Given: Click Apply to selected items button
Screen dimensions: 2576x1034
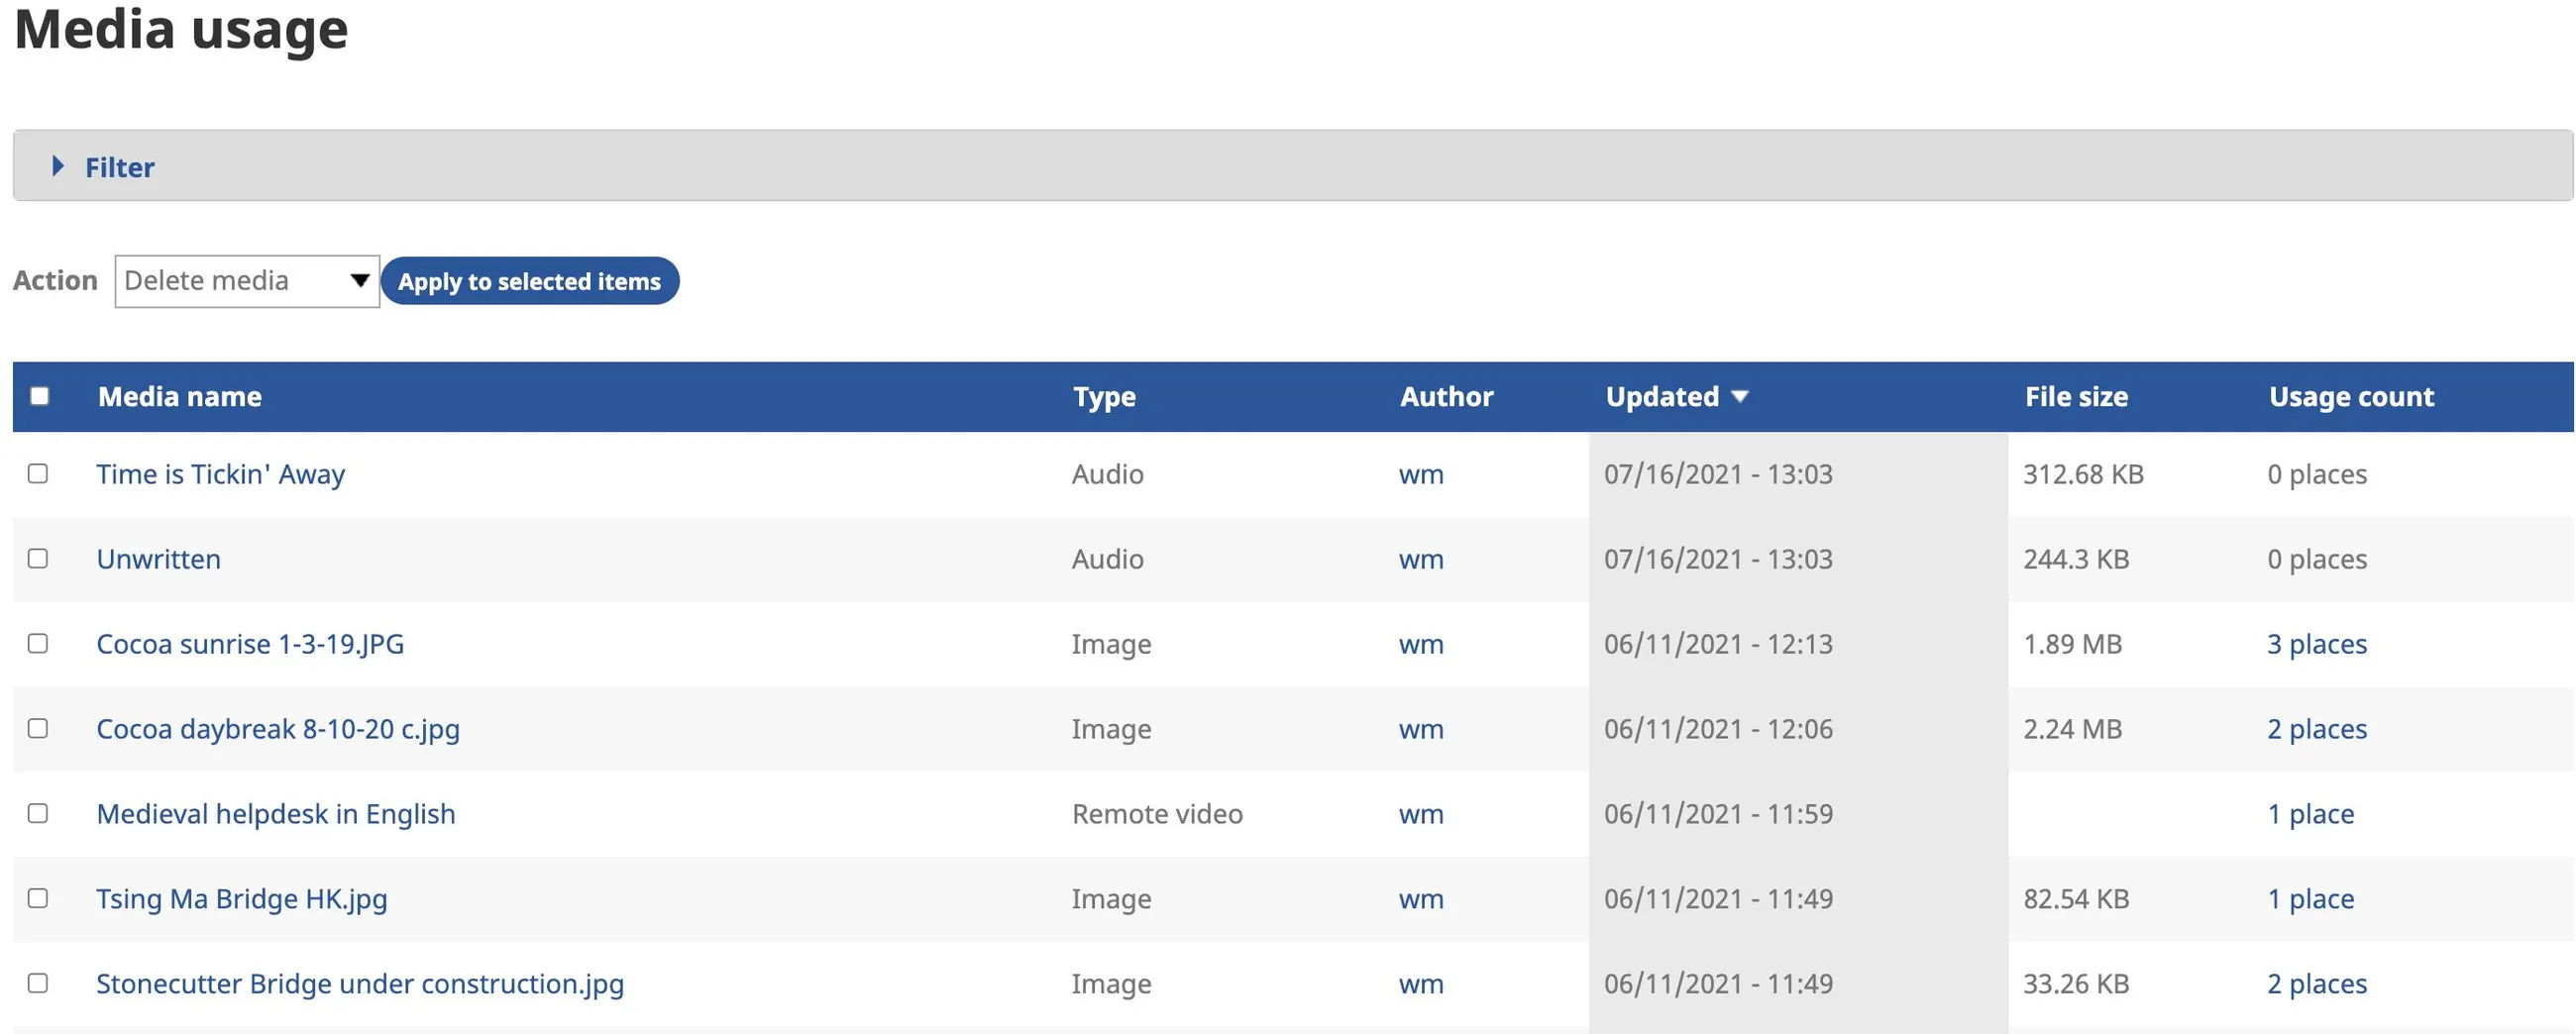Looking at the screenshot, I should pyautogui.click(x=529, y=282).
